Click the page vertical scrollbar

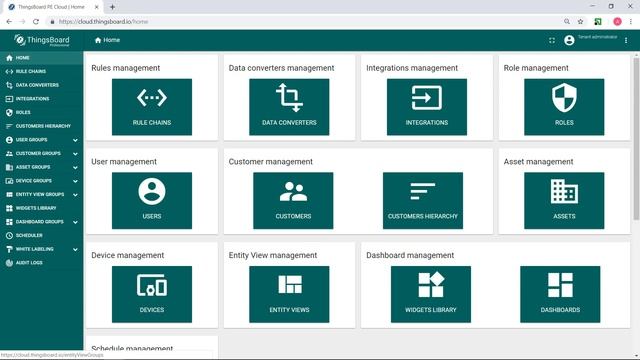click(x=636, y=139)
